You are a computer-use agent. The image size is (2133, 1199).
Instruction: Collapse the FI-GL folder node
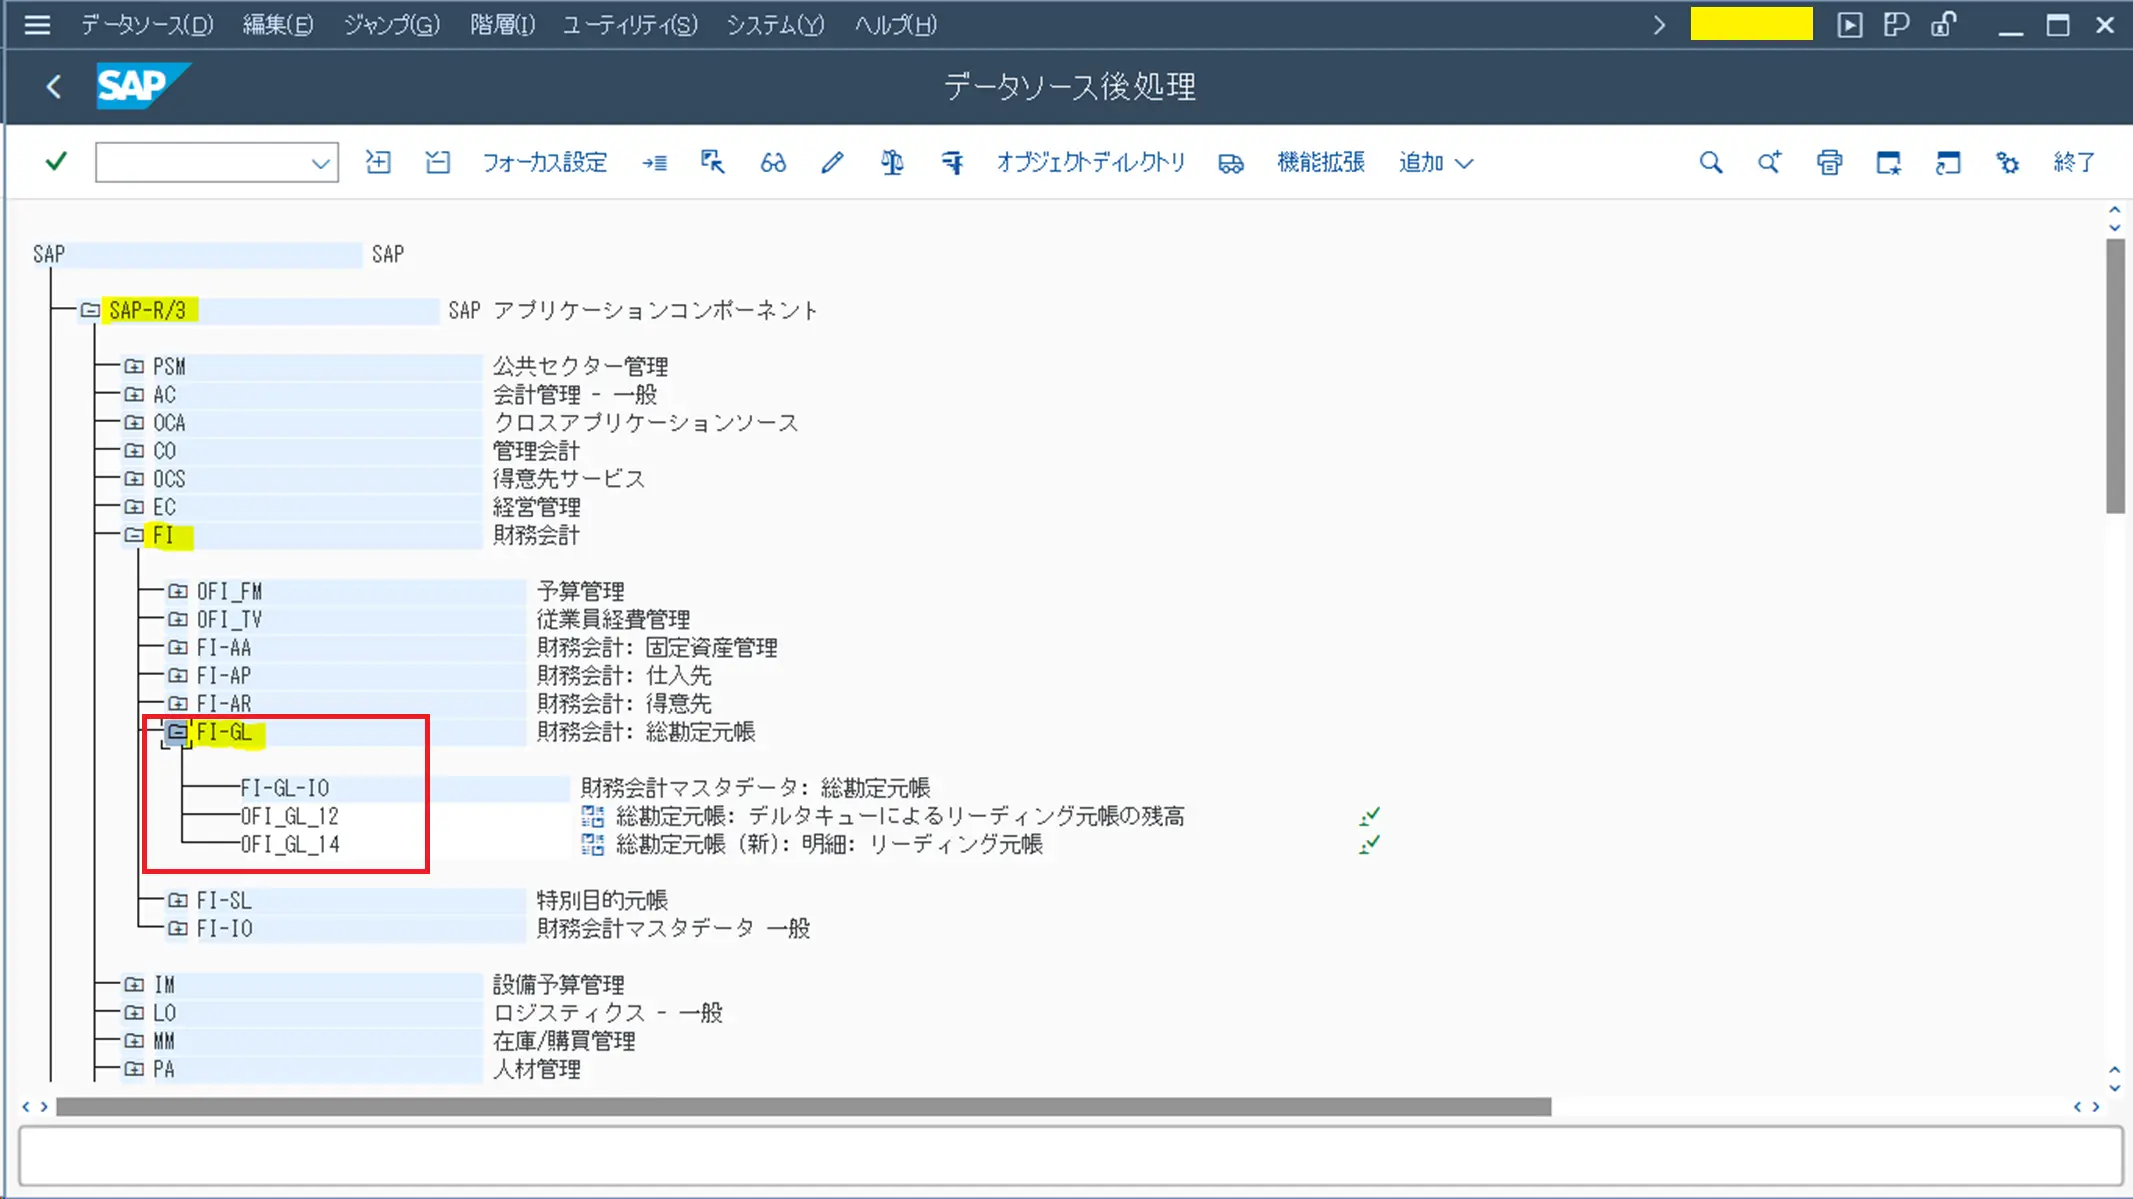[x=177, y=732]
